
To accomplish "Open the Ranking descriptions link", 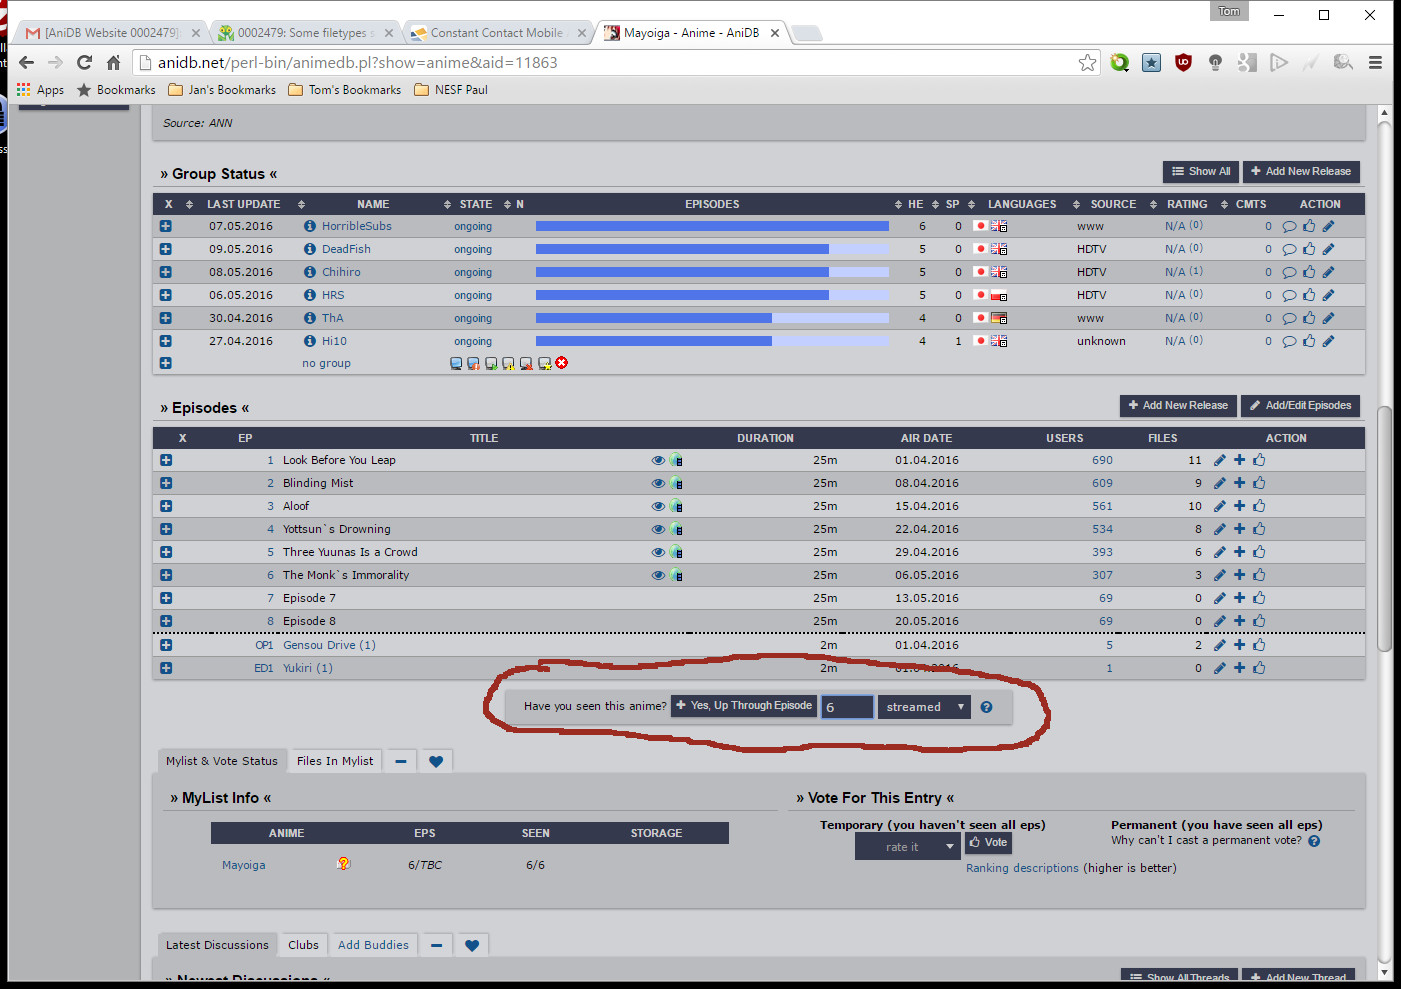I will click(x=1022, y=868).
